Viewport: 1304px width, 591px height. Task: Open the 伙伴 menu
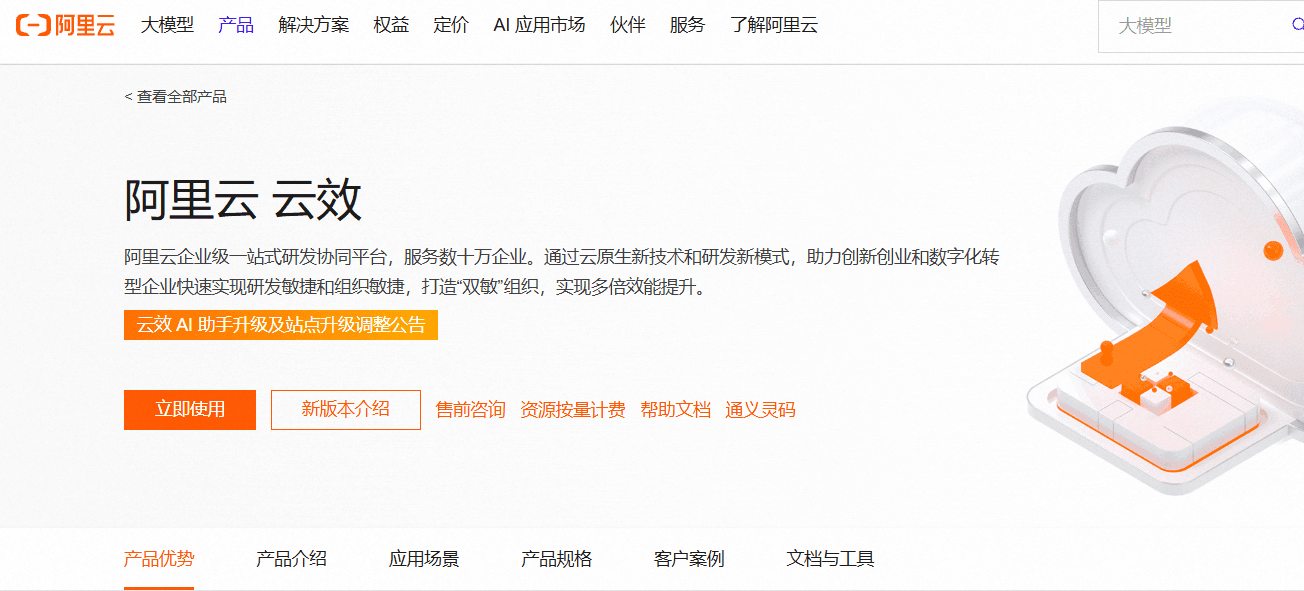[628, 25]
